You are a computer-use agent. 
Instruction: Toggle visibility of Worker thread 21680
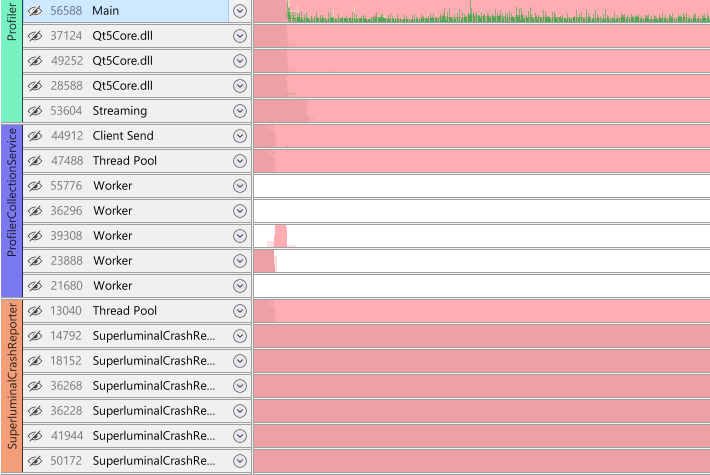coord(34,286)
